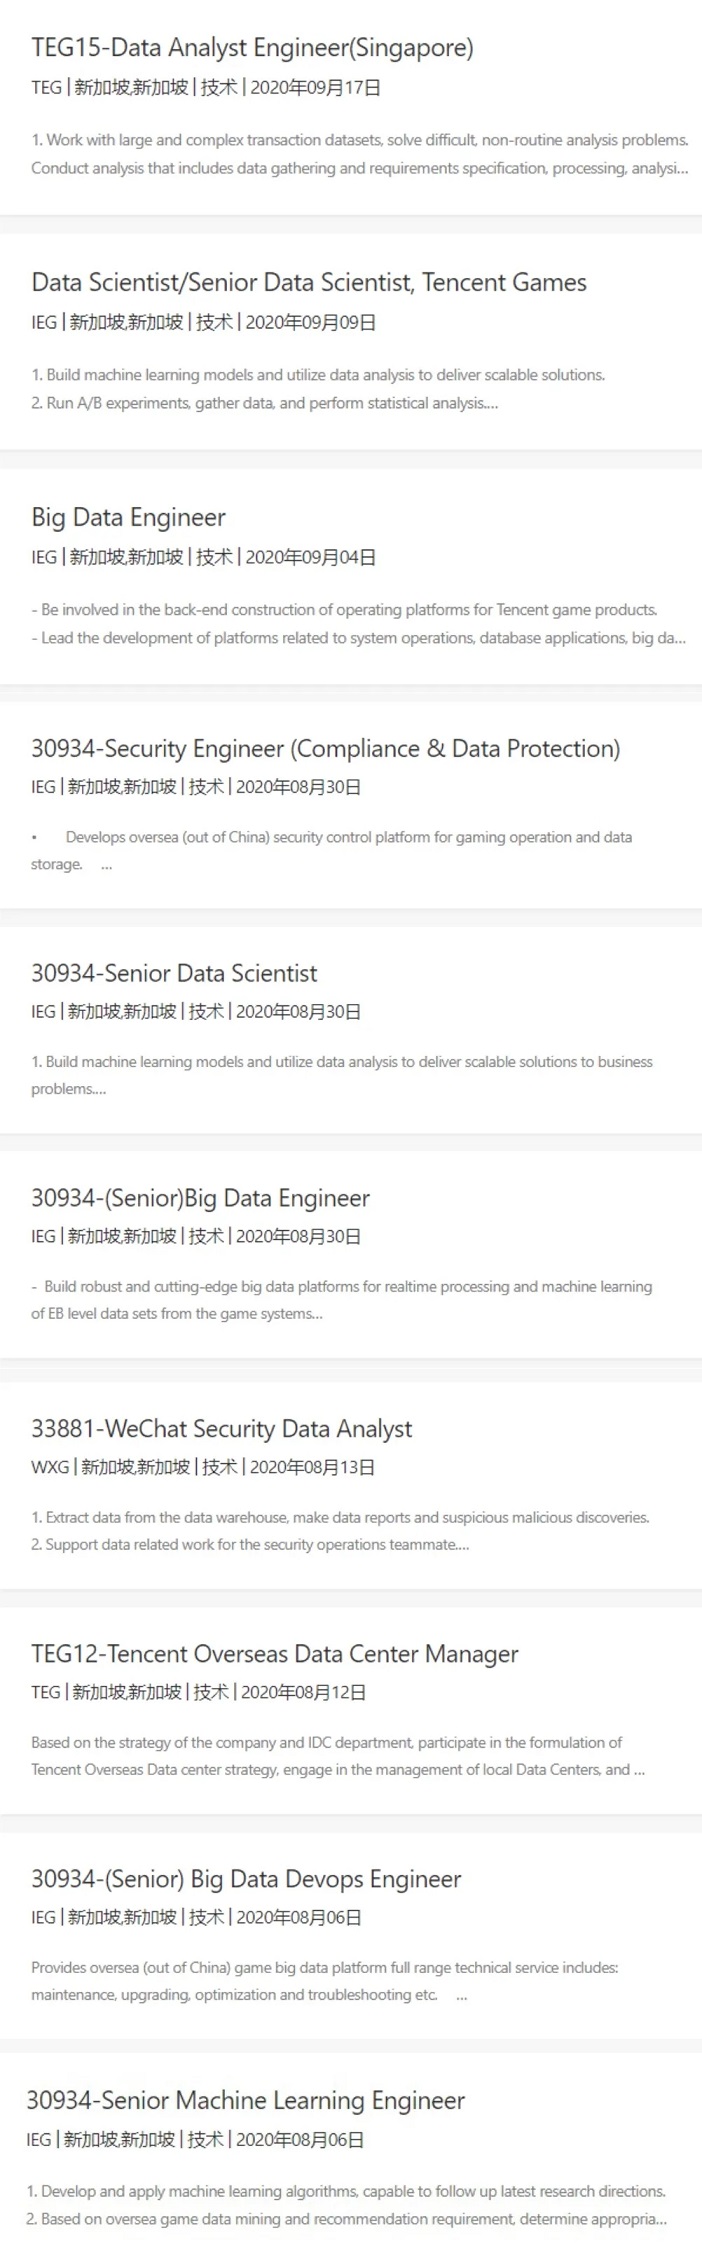
Task: Open 30934-Senior Machine Learning Engineer posting
Action: coord(245,2100)
